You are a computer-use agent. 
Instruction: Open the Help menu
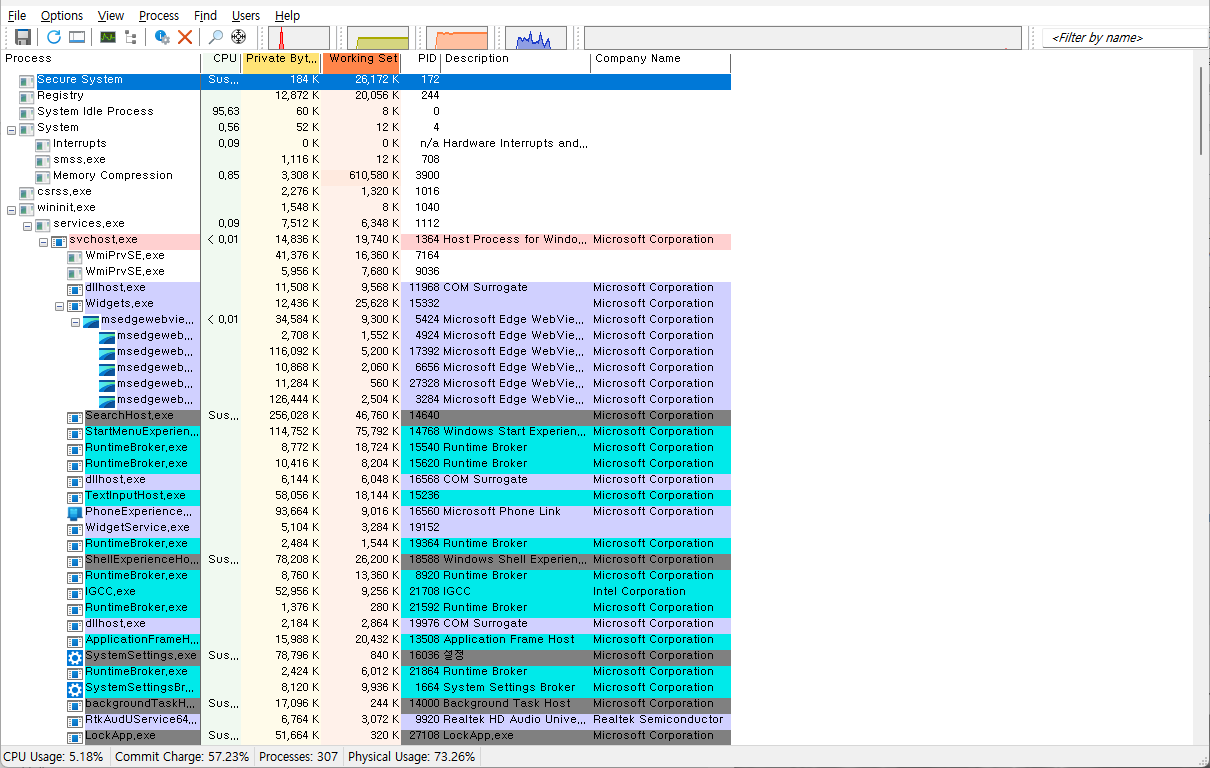tap(287, 15)
